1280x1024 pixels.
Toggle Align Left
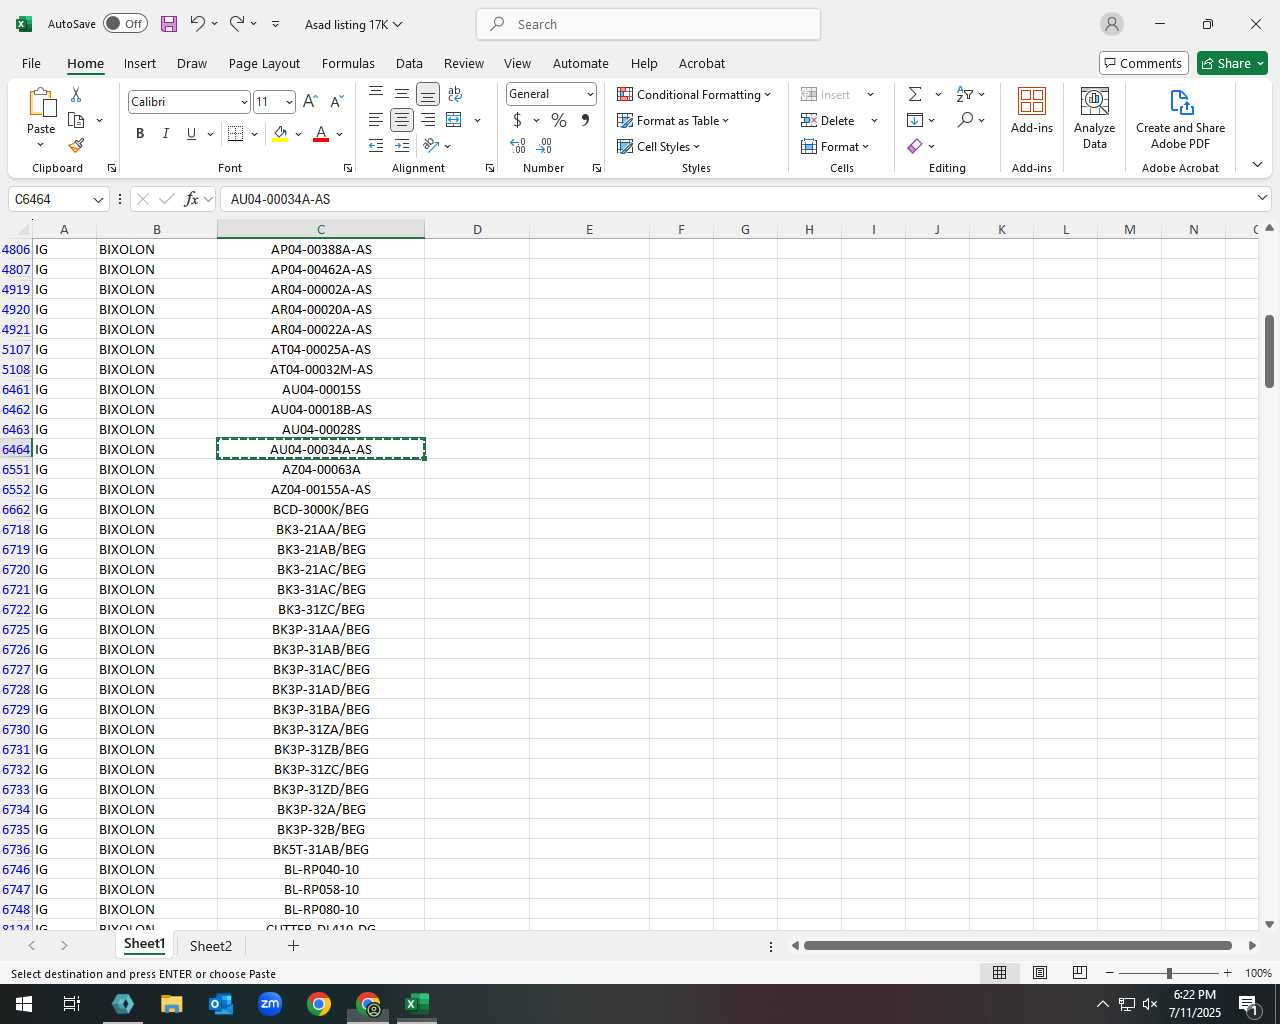click(x=376, y=120)
